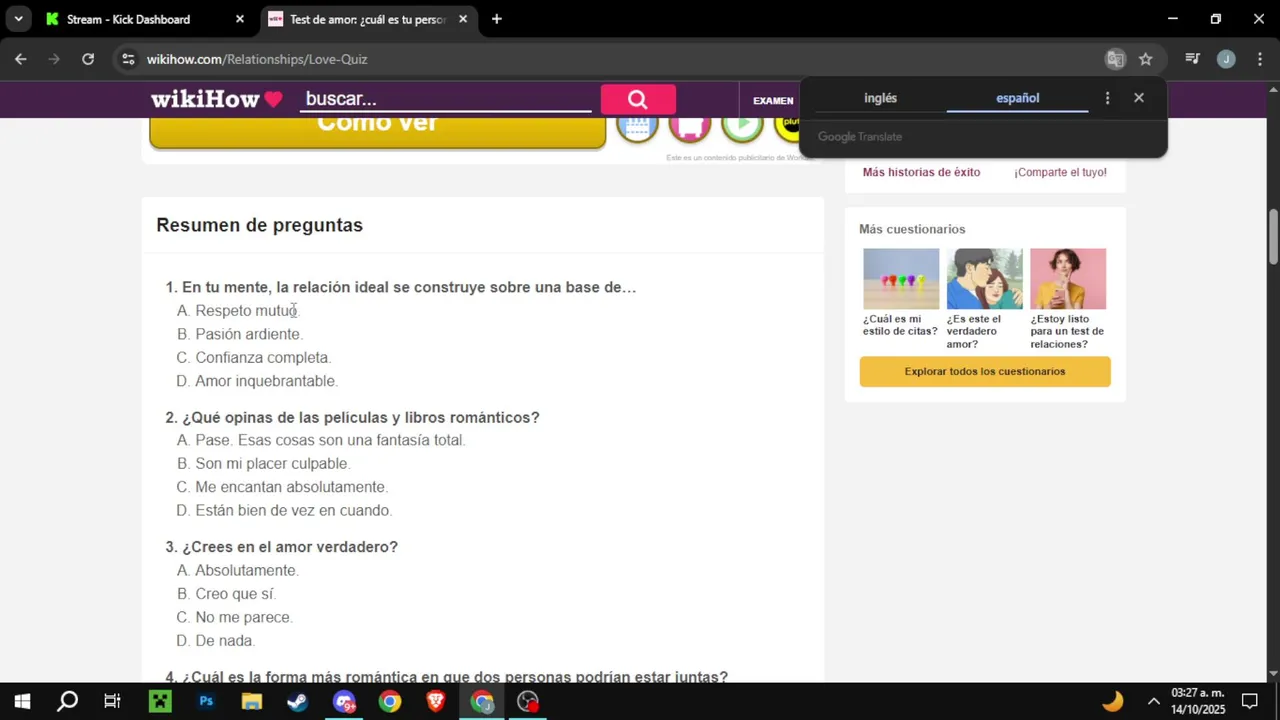The height and width of the screenshot is (720, 1280).
Task: Click question '3. ¿Crees en el amor verdadero?'
Action: point(282,547)
